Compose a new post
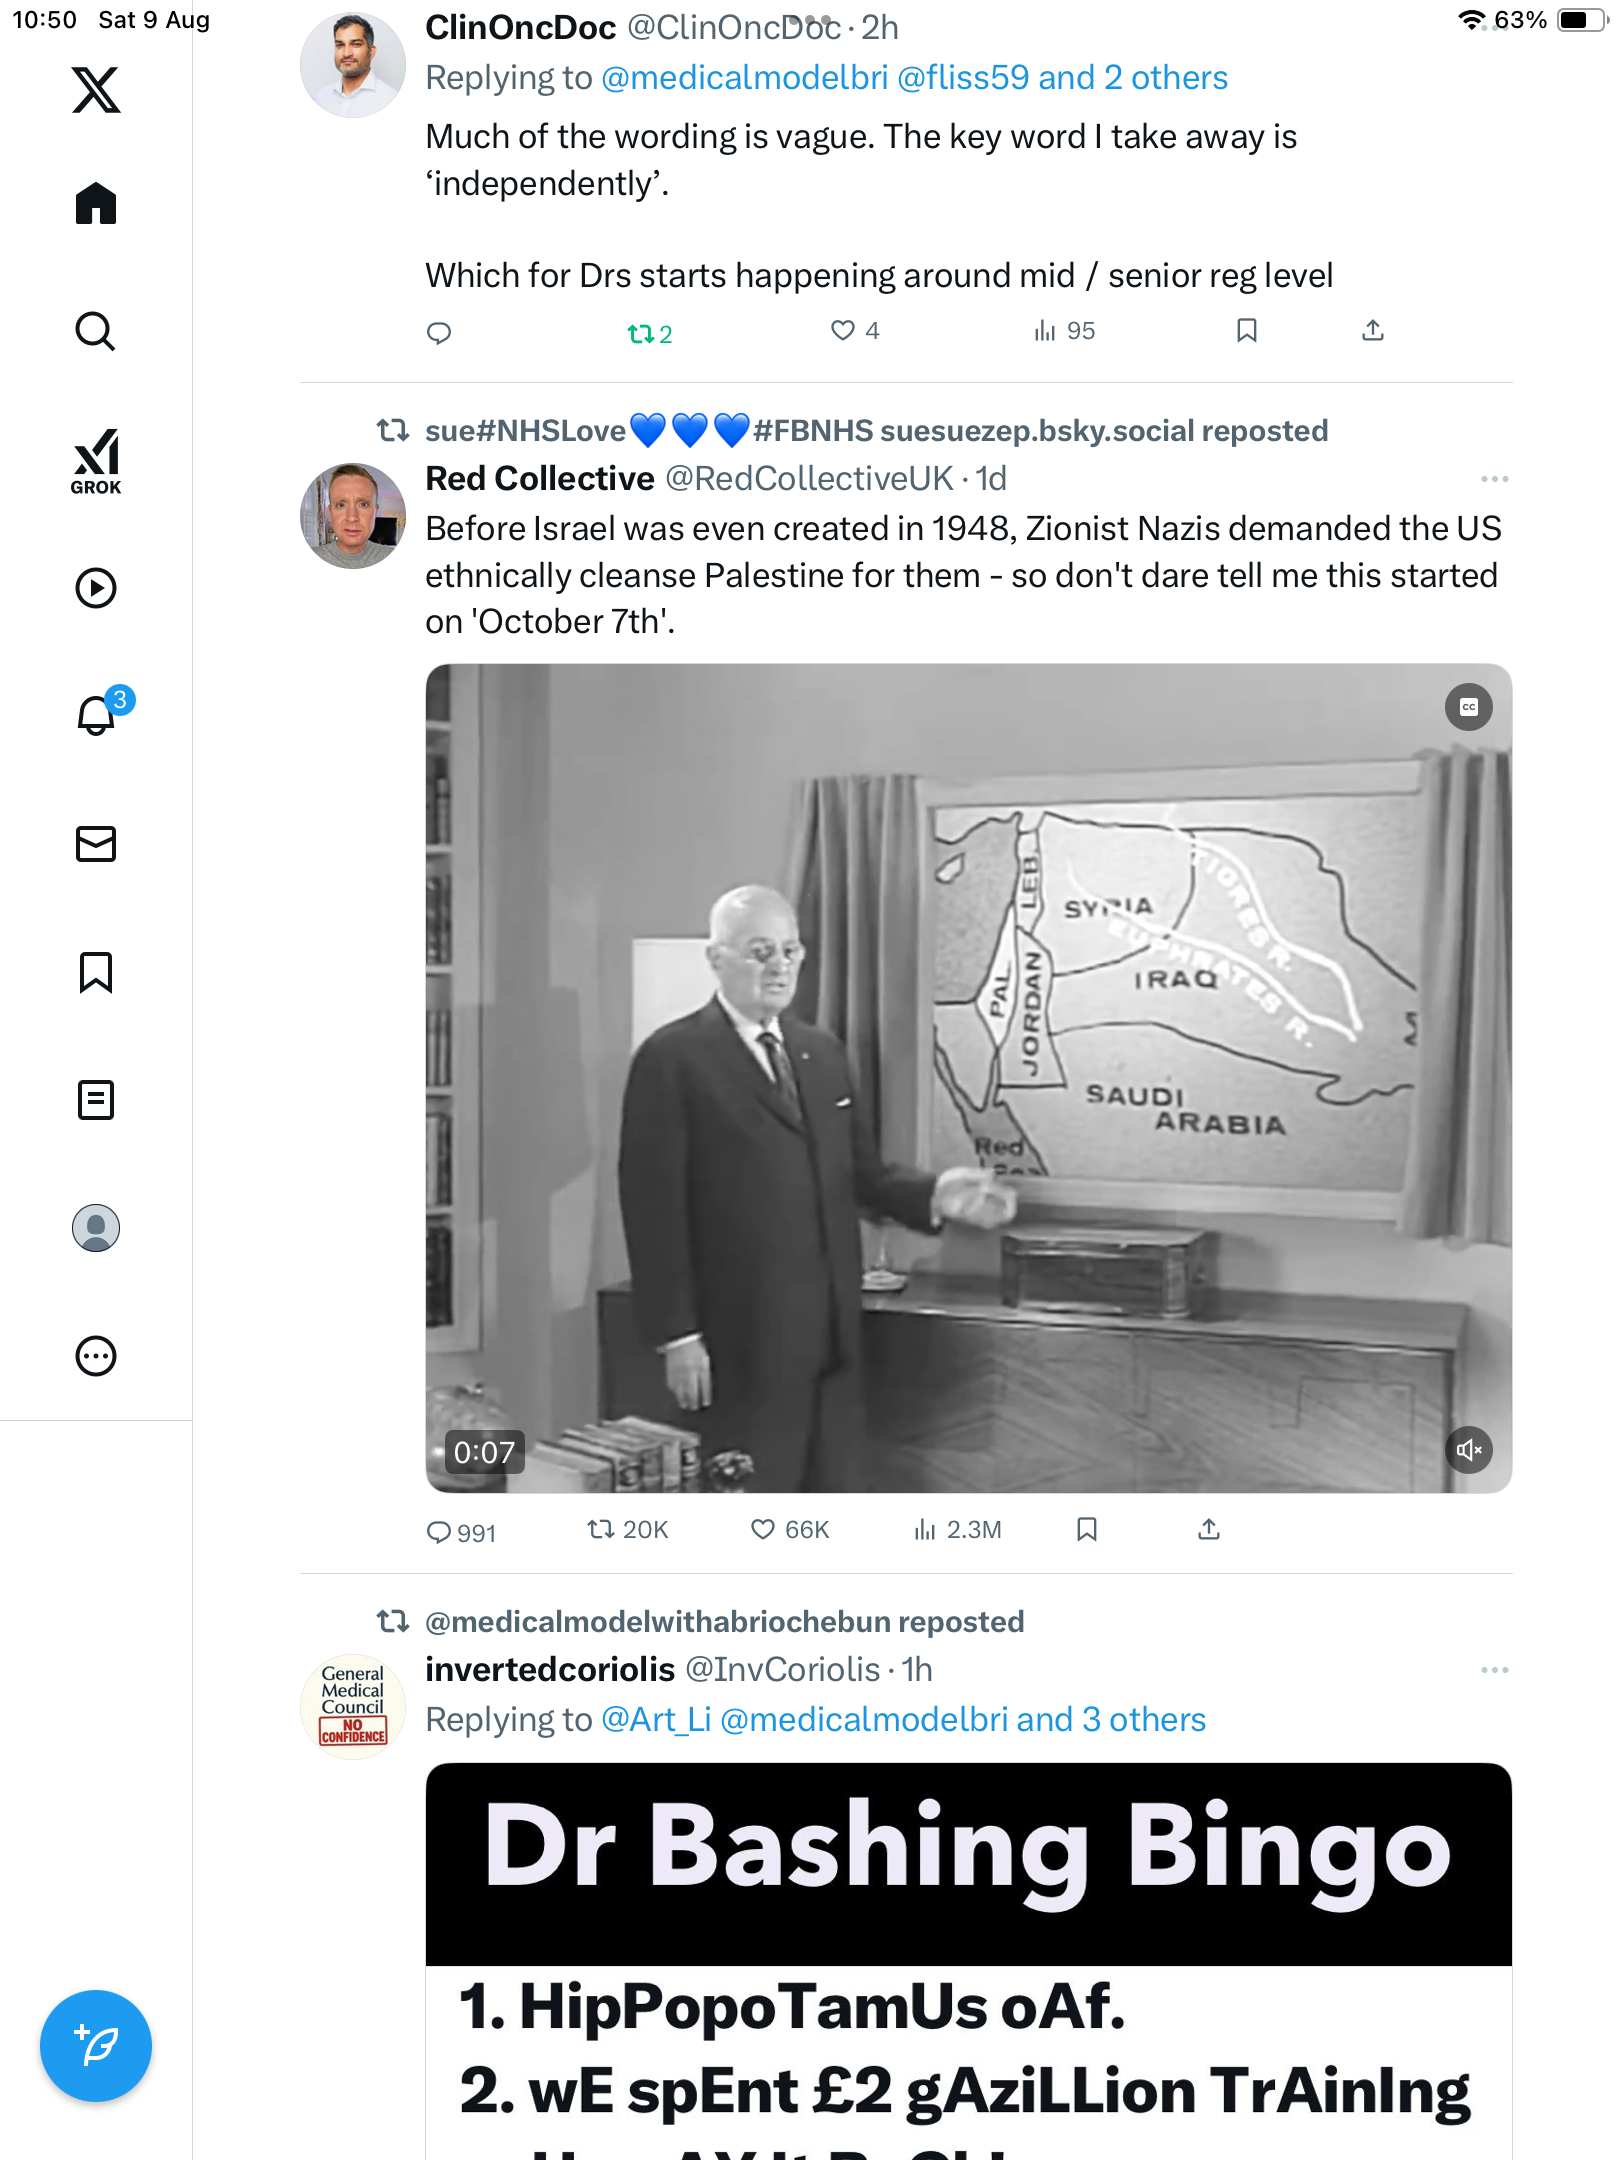Screen dimensions: 1620x2160 click(x=96, y=2046)
